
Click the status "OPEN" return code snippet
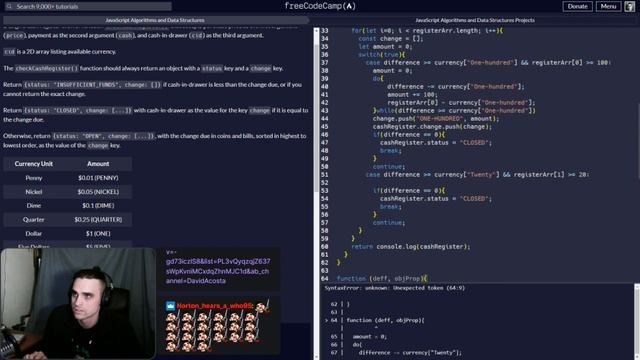click(104, 136)
